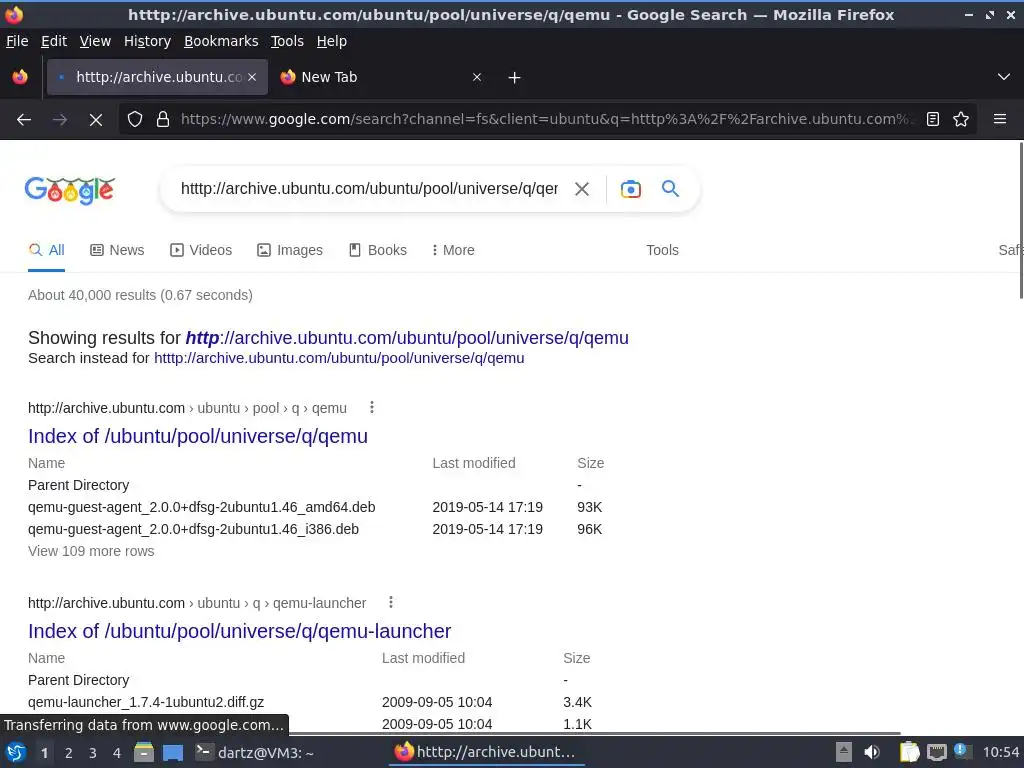1024x768 pixels.
Task: Select the All search tab
Action: point(46,250)
